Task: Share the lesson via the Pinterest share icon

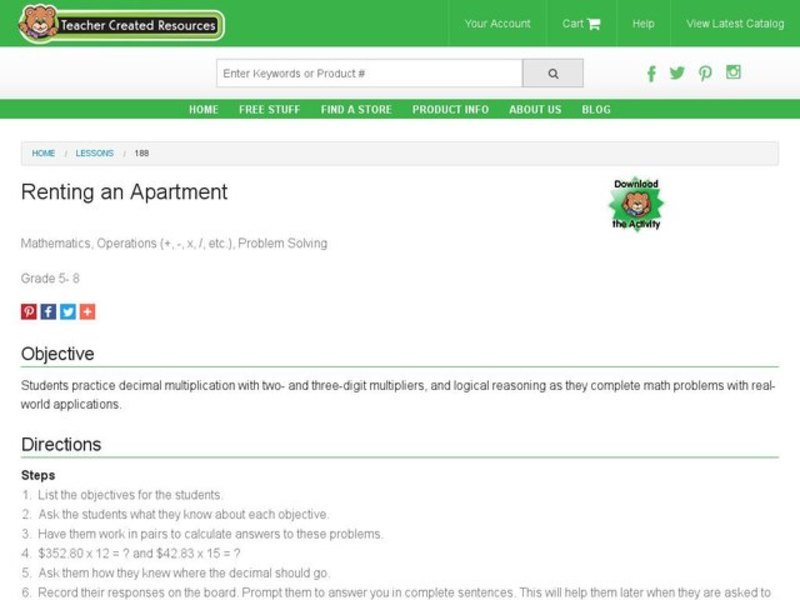Action: (x=27, y=311)
